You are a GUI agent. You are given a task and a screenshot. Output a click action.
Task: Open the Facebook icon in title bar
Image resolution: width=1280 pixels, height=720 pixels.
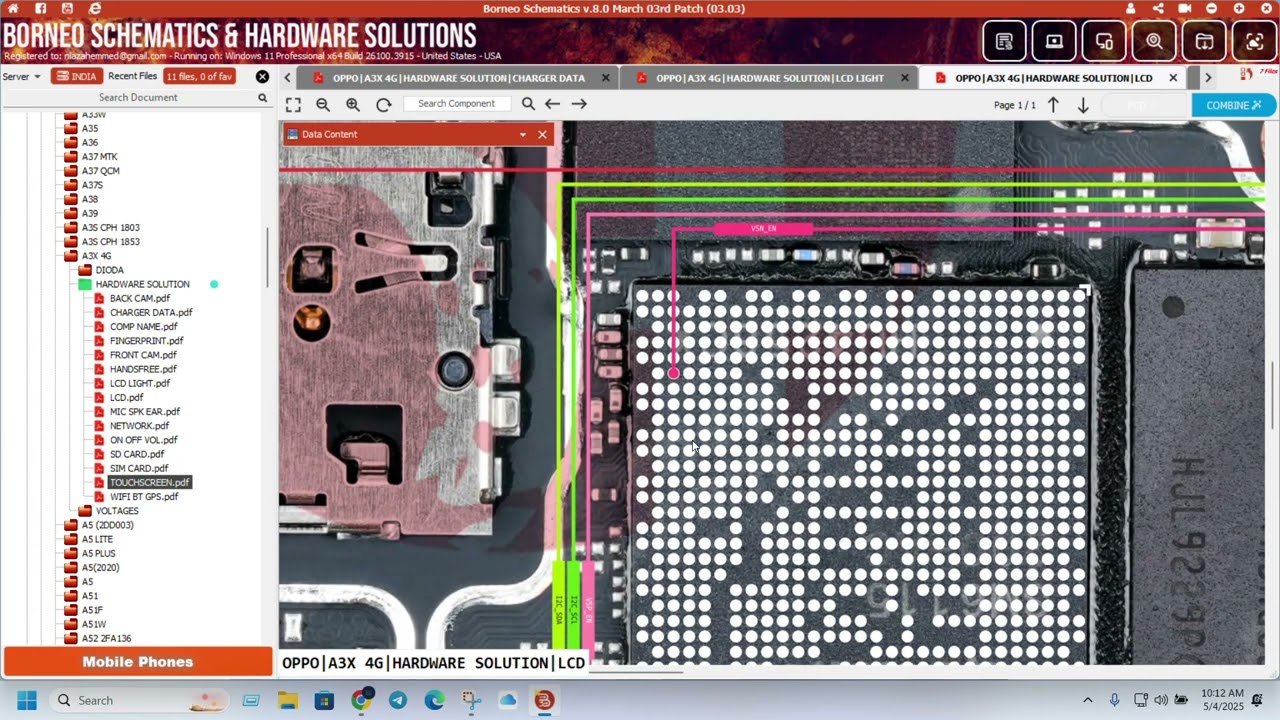(40, 8)
